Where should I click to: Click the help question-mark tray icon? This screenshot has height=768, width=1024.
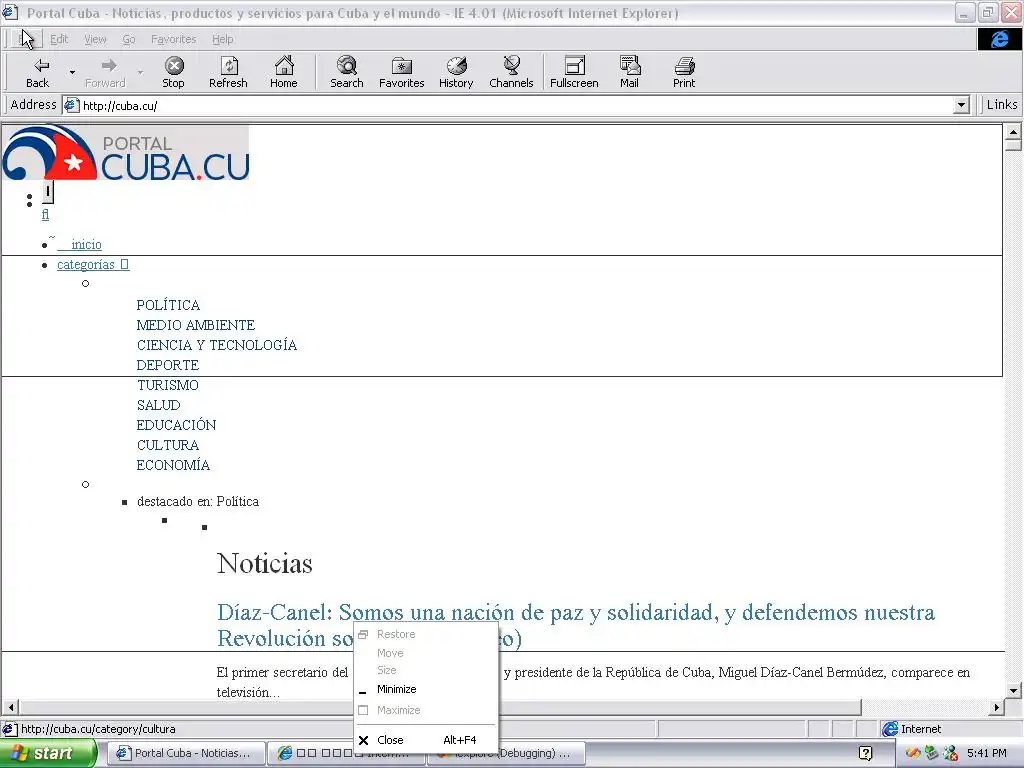tap(865, 753)
